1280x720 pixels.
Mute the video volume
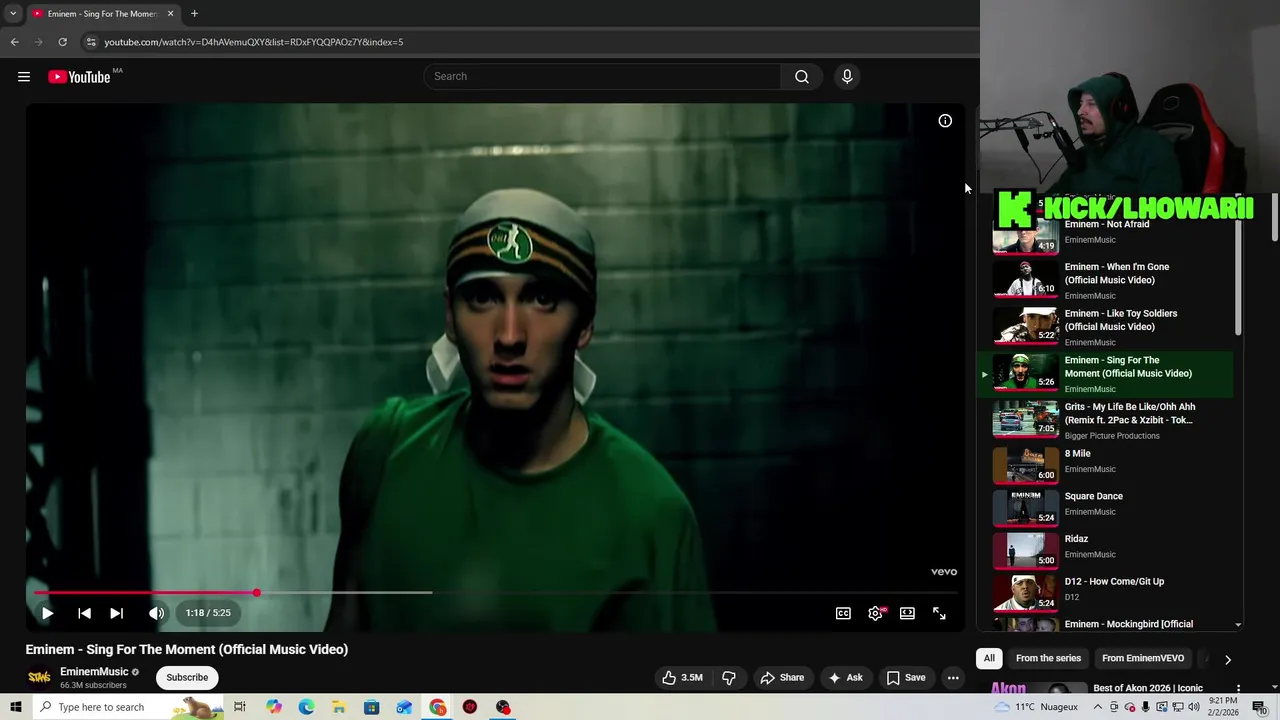[x=156, y=613]
